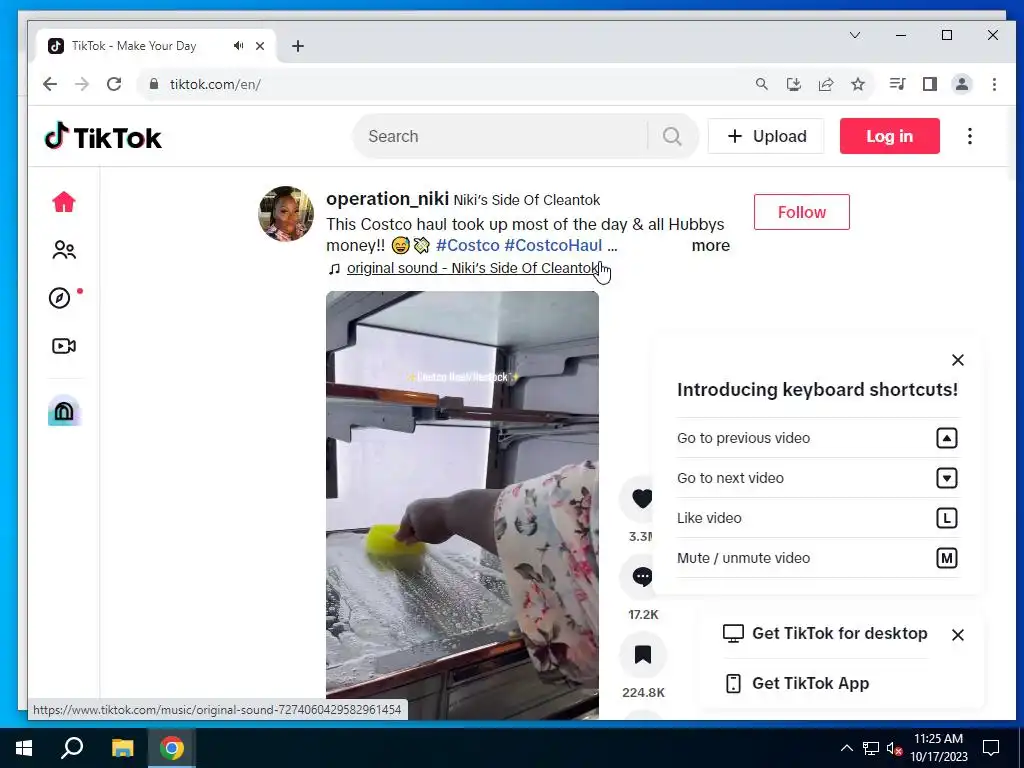The height and width of the screenshot is (768, 1024).
Task: Open the #Costco hashtag
Action: 467,246
